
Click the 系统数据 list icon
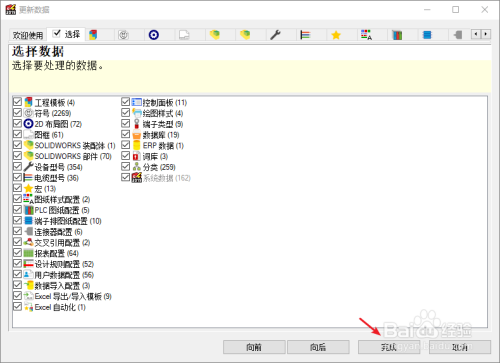[136, 177]
